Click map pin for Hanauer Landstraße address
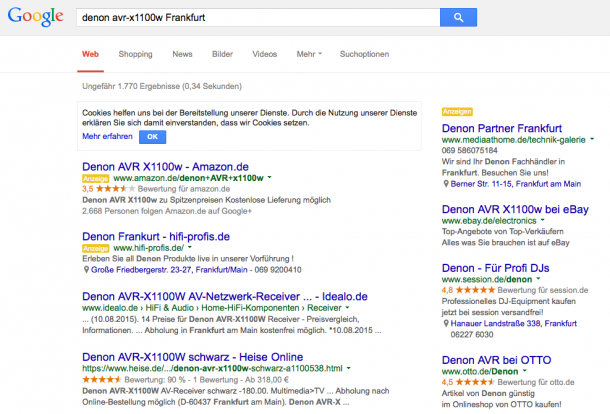The height and width of the screenshot is (414, 610). click(446, 323)
